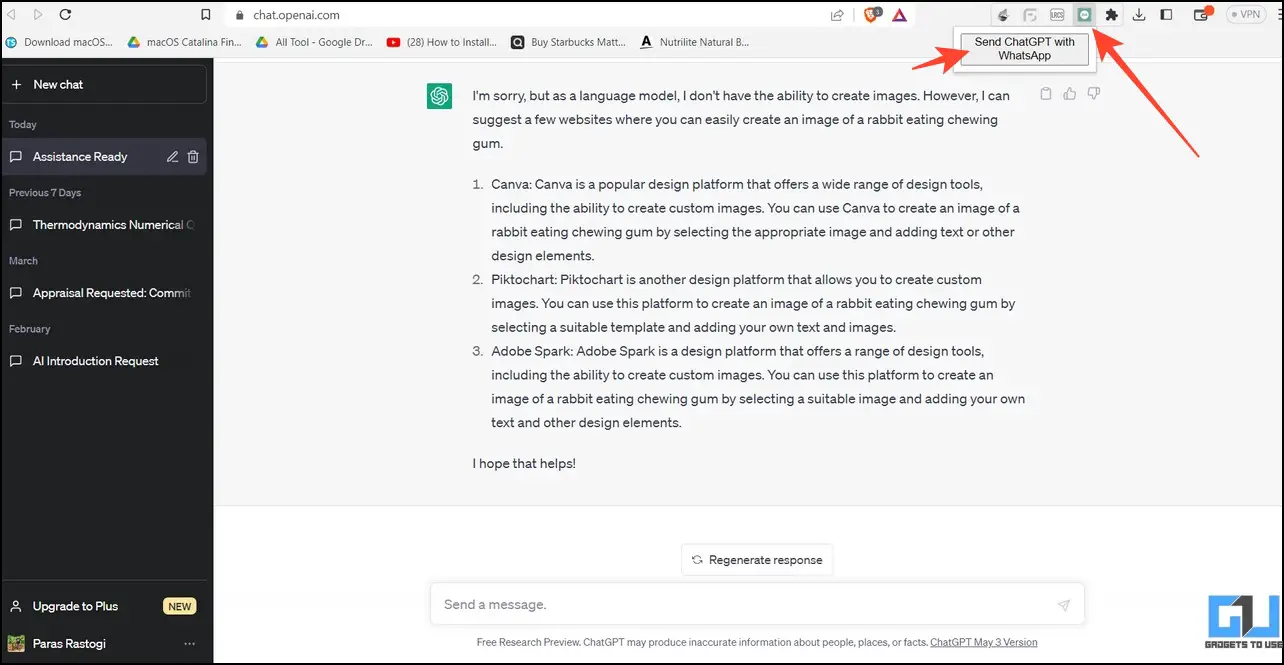Click the ChatGPT avatar logo beside response
Viewport: 1284px width, 665px height.
(x=439, y=96)
